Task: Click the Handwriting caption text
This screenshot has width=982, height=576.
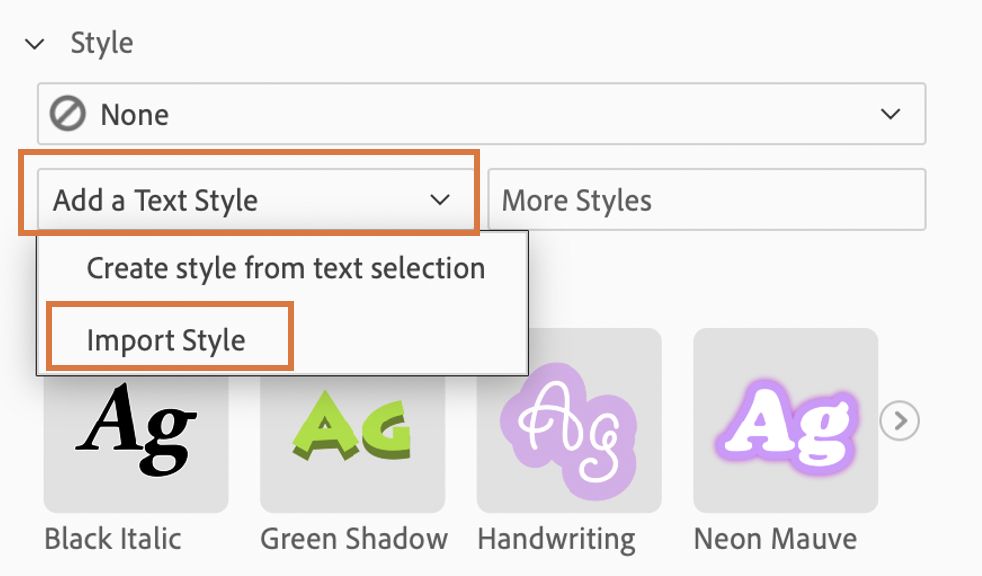Action: pos(556,539)
